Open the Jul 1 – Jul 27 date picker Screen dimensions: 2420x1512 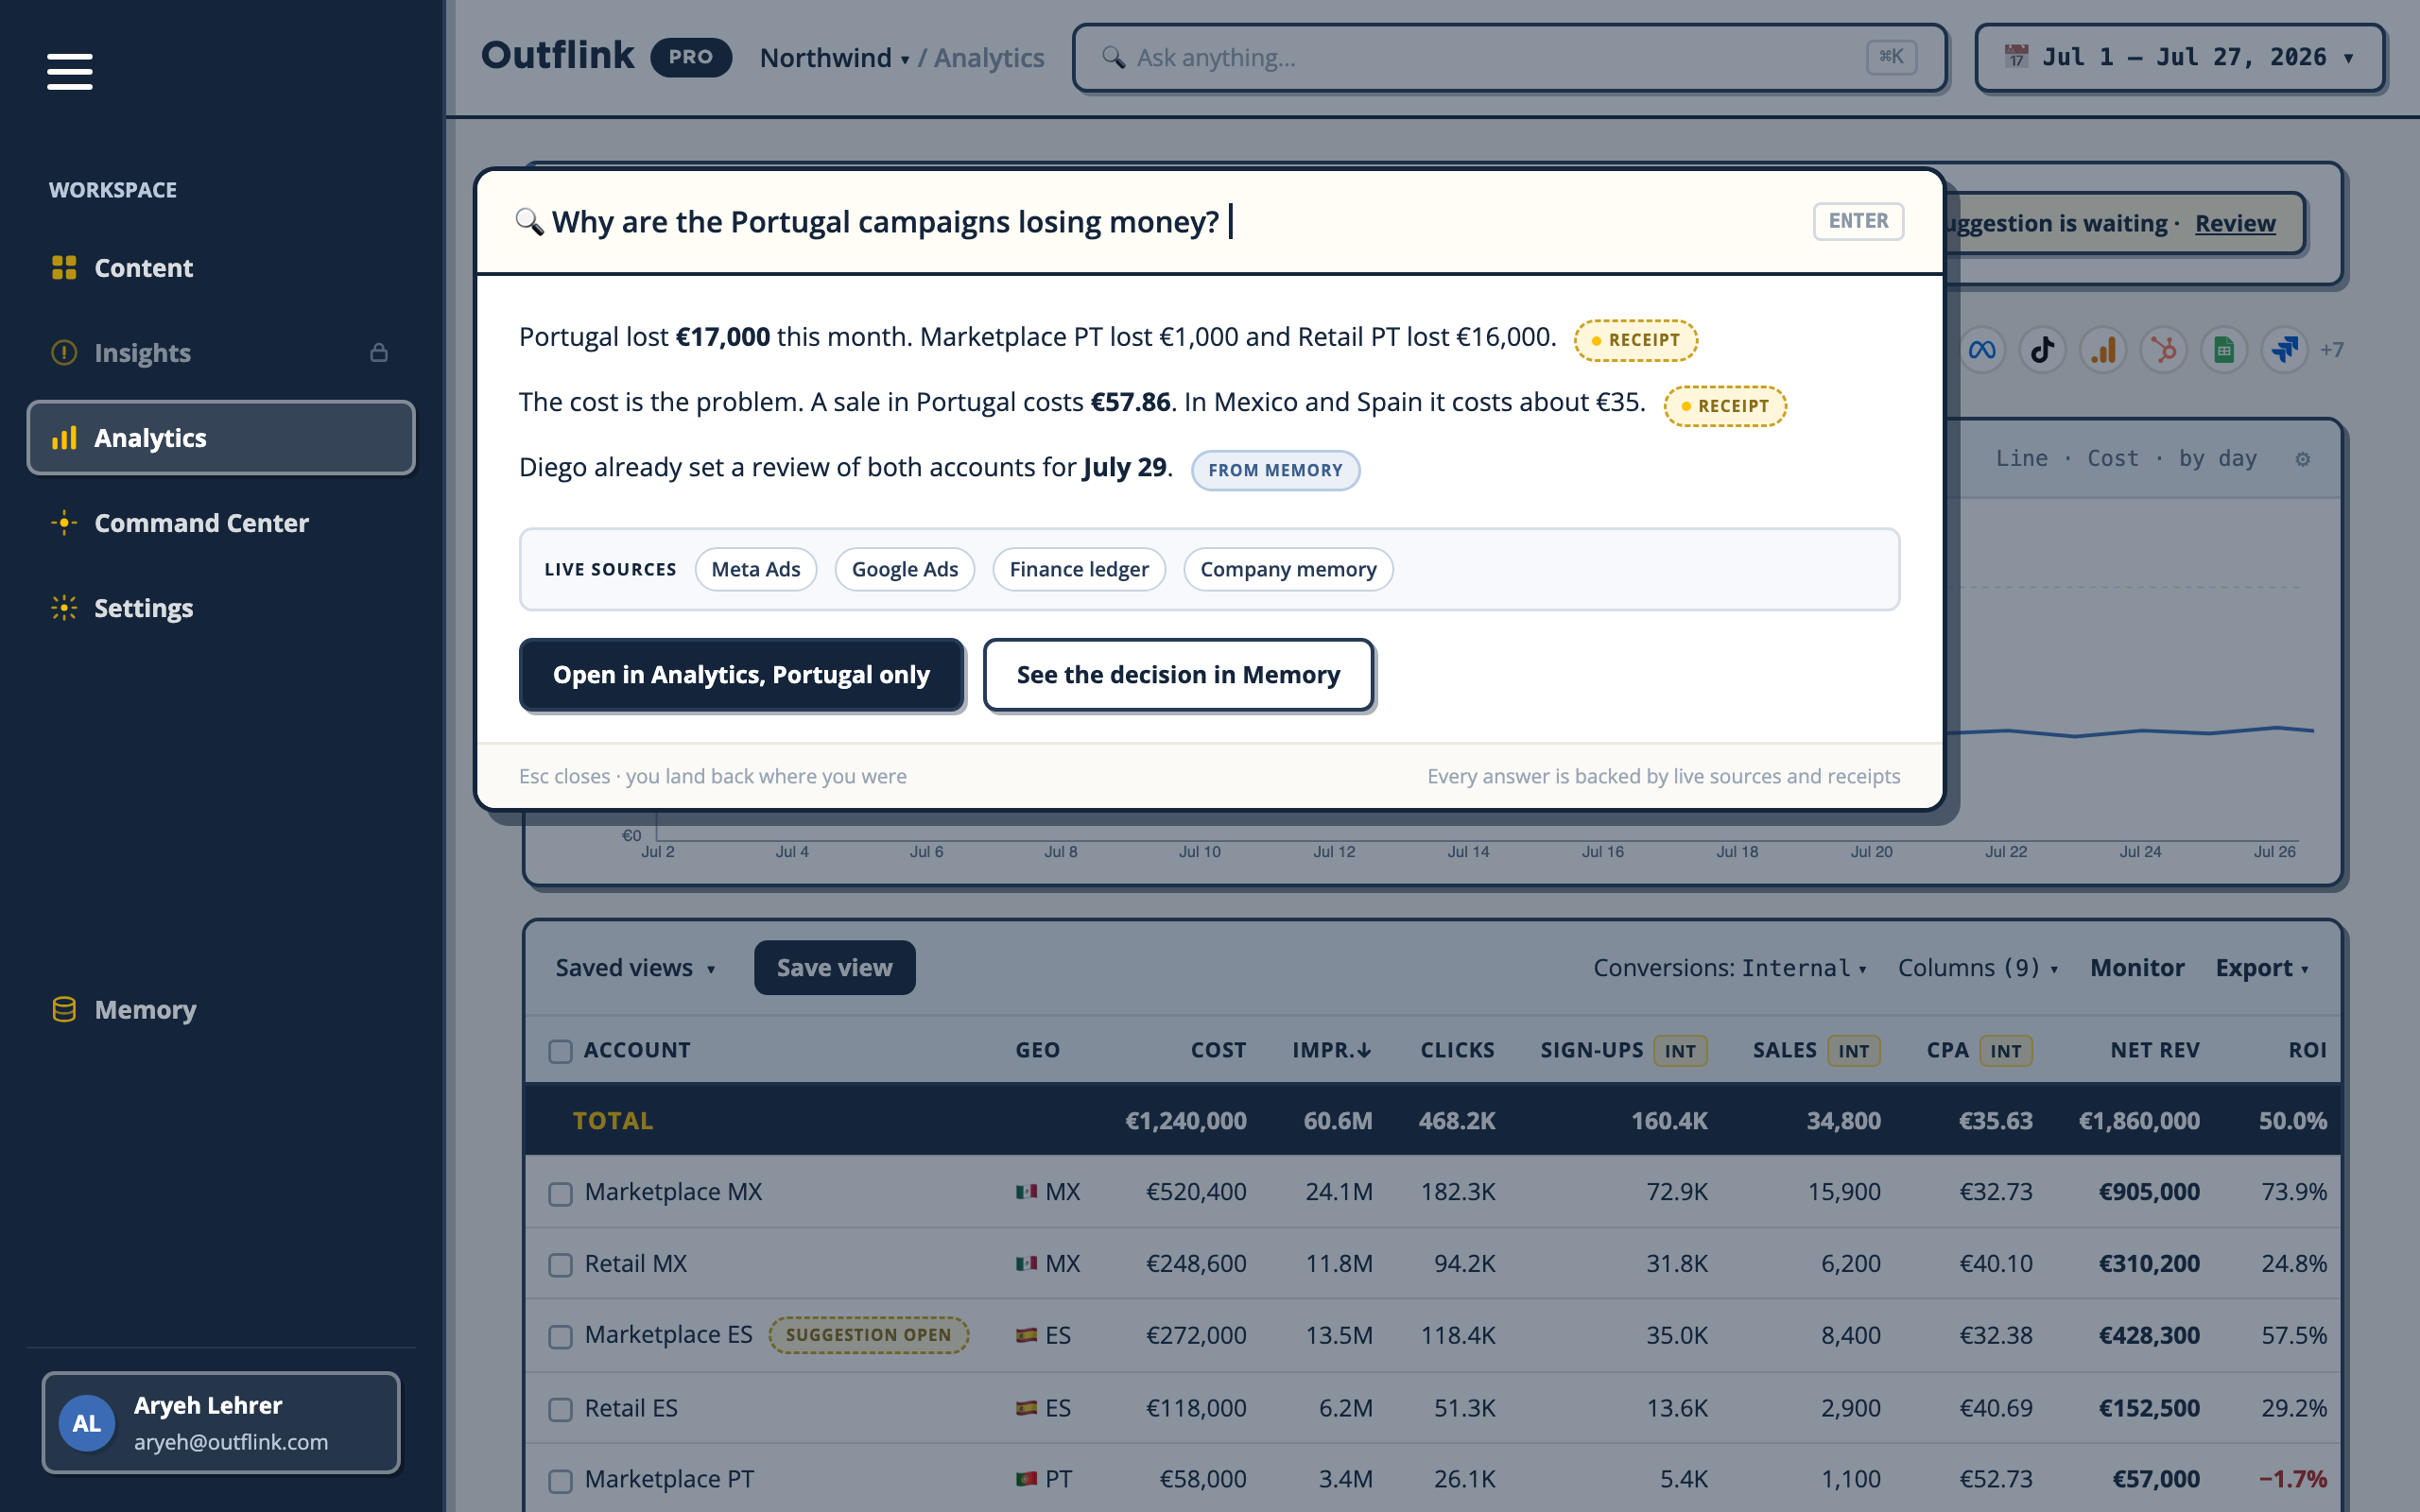click(x=2180, y=58)
